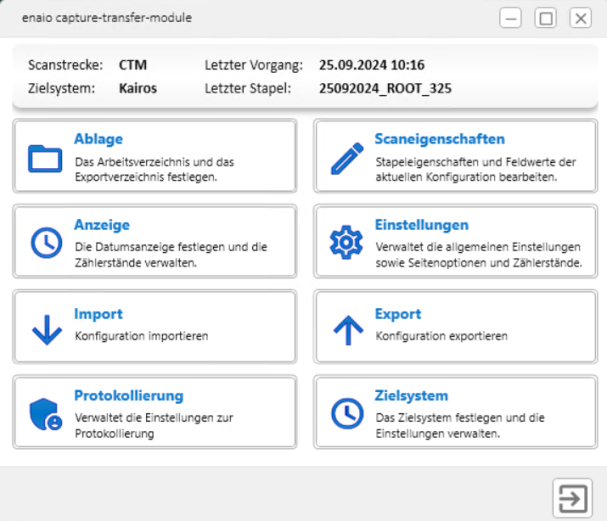Open the Protokollierung heading
607x521 pixels.
tap(128, 396)
